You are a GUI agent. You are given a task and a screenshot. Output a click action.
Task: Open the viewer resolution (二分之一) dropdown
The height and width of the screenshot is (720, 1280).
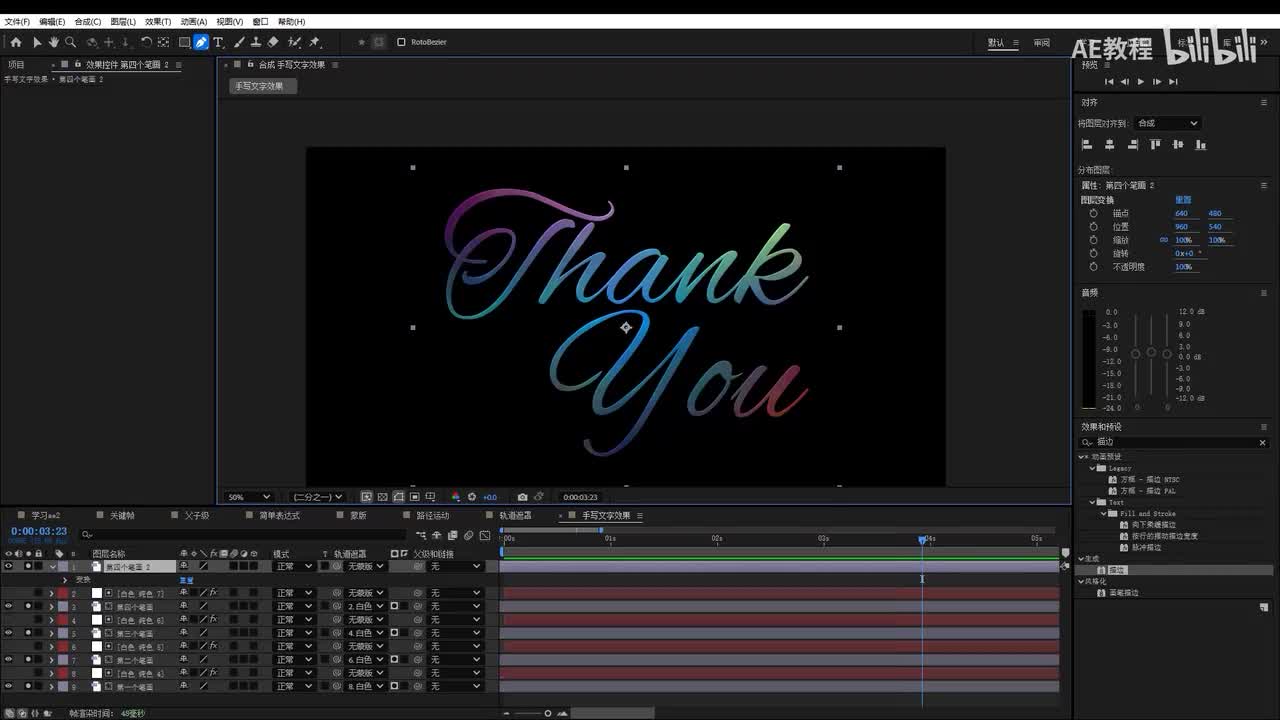pyautogui.click(x=318, y=497)
